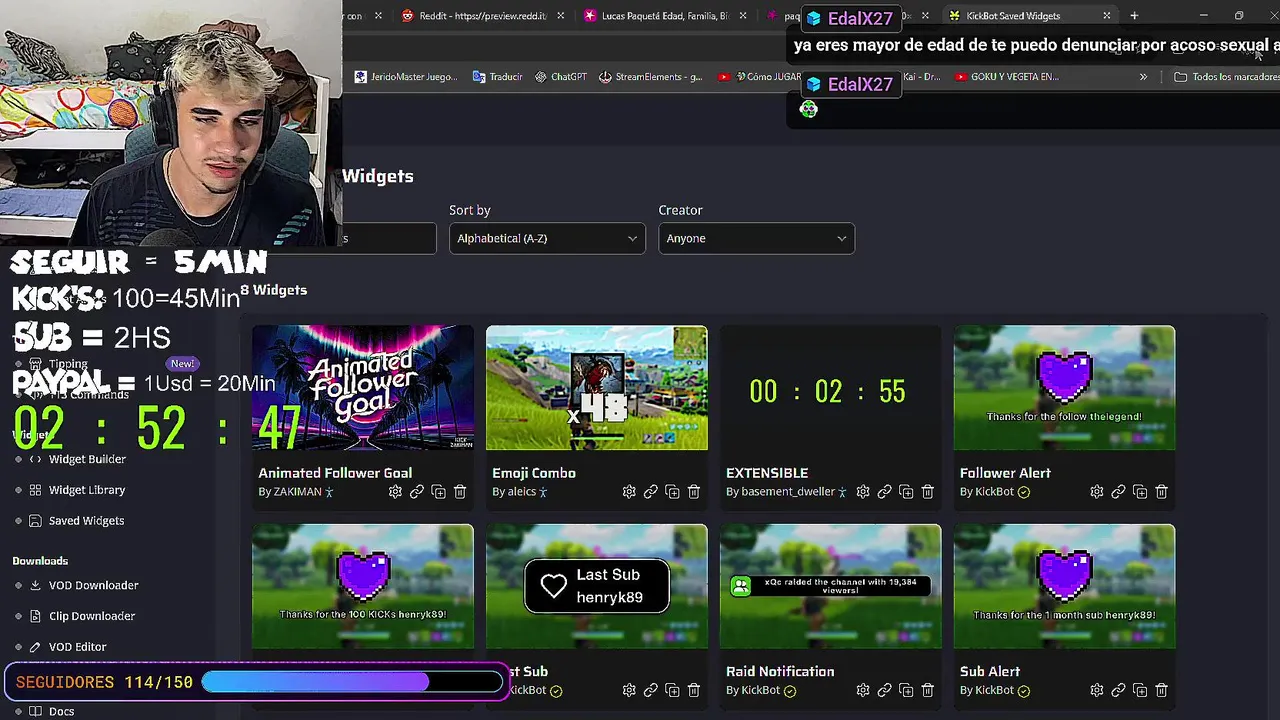
Task: Open settings gear for Sub Alert widget
Action: click(1097, 690)
